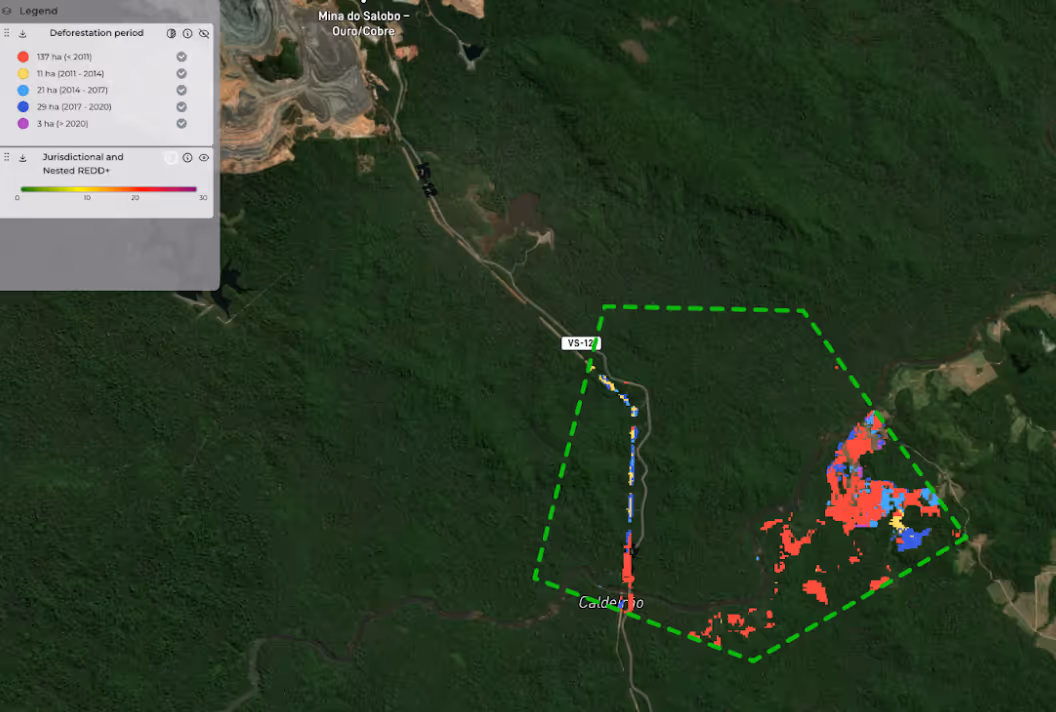Toggle the 29 ha (2017 - 2020) checkbox
Image resolution: width=1056 pixels, height=712 pixels.
point(181,107)
